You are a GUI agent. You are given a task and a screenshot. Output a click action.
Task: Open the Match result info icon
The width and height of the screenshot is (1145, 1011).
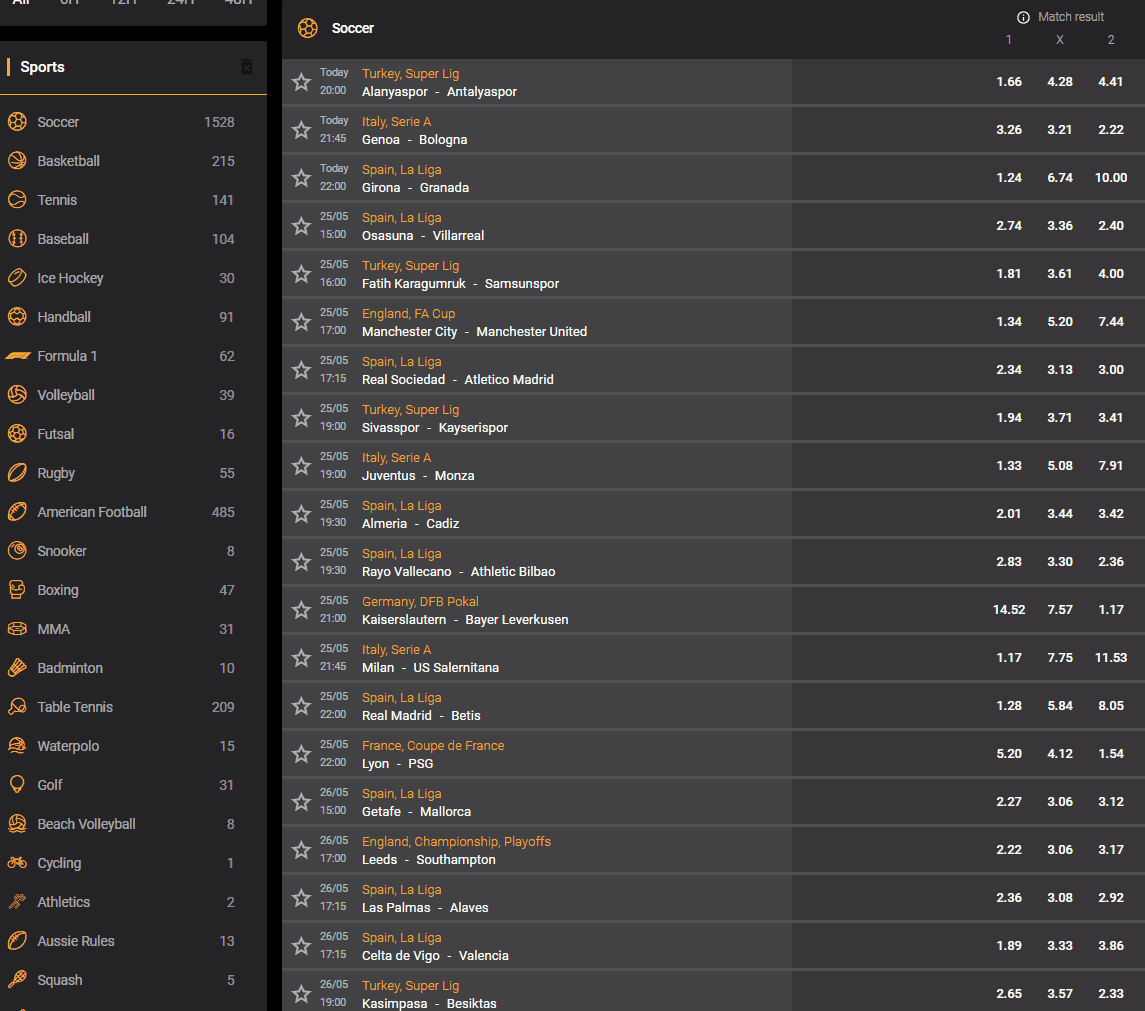point(1022,16)
